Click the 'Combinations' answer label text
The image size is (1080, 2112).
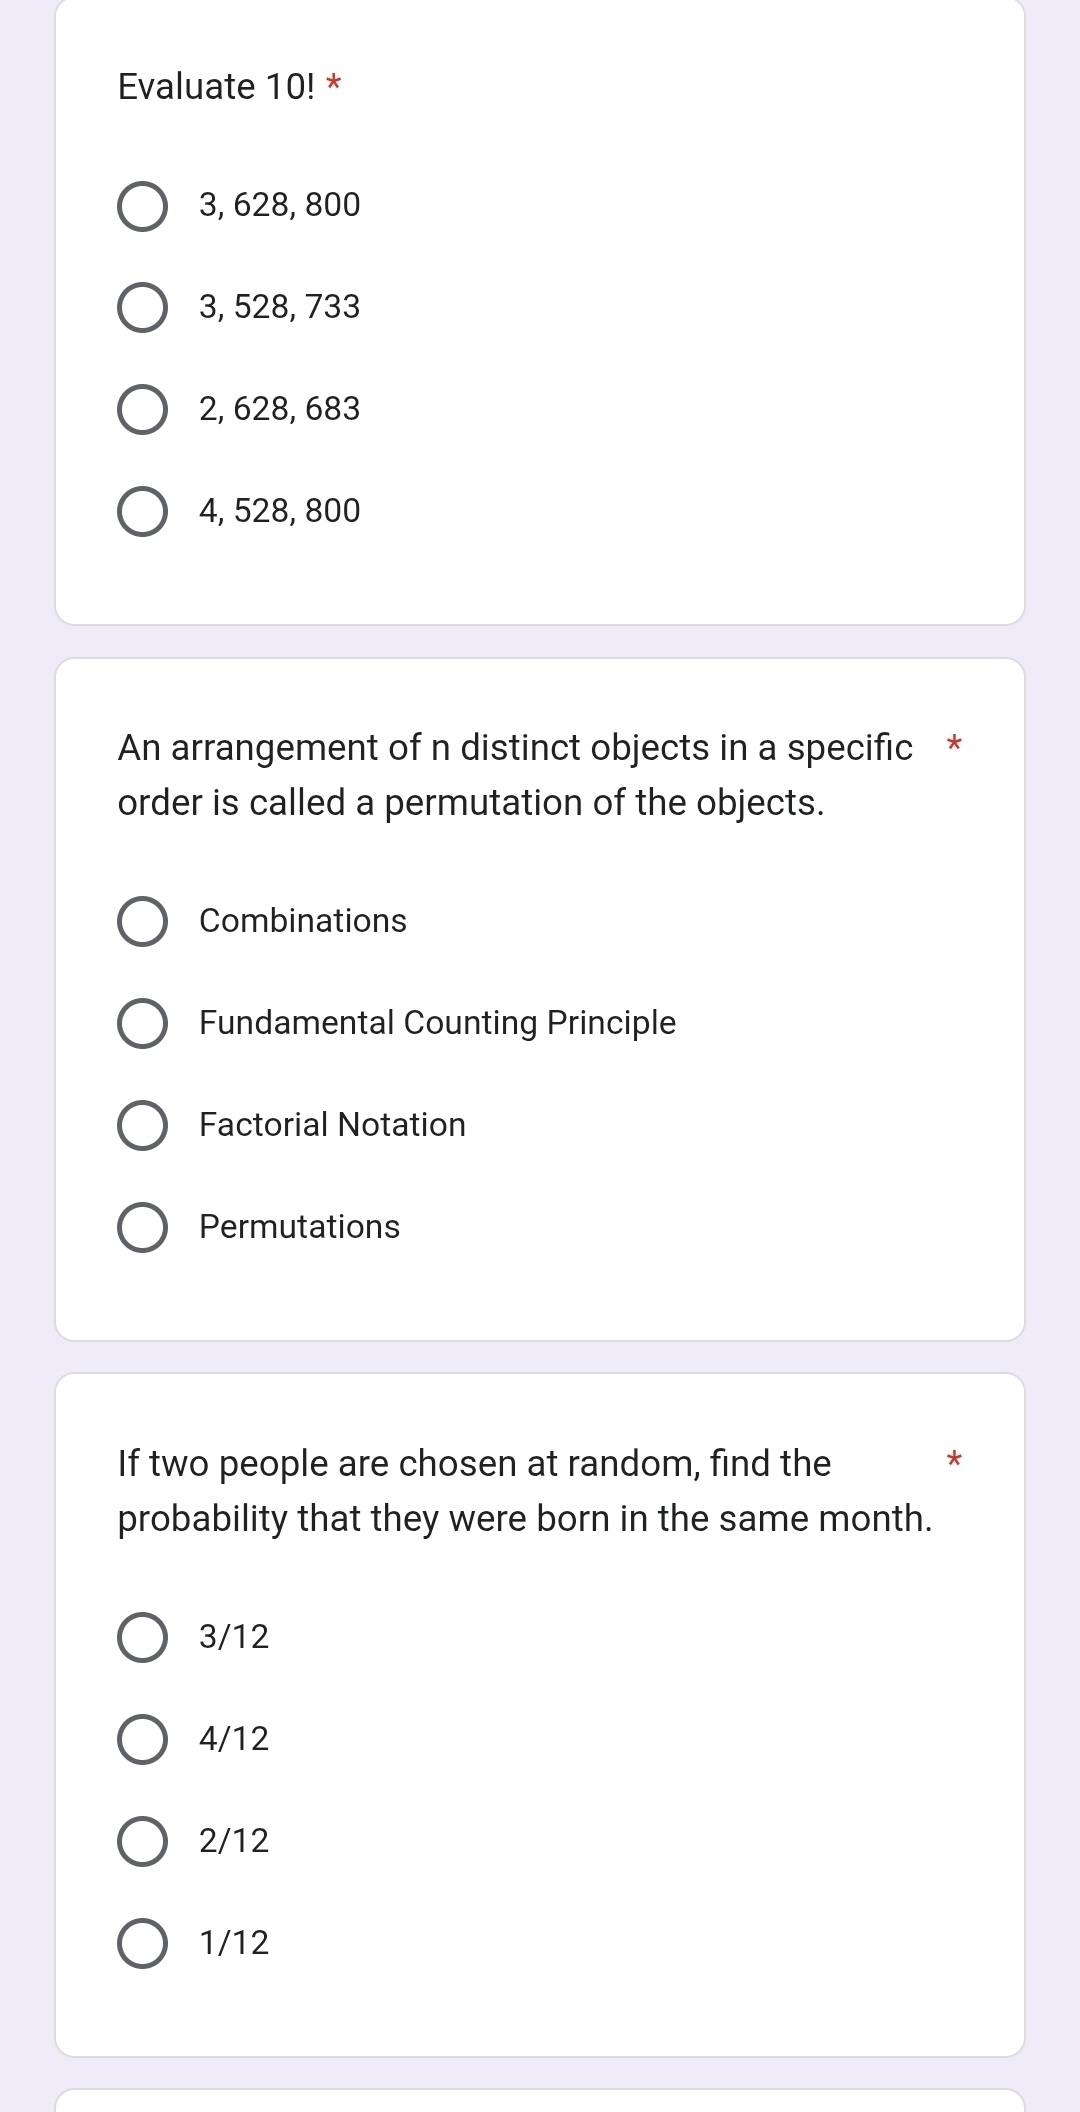coord(303,921)
